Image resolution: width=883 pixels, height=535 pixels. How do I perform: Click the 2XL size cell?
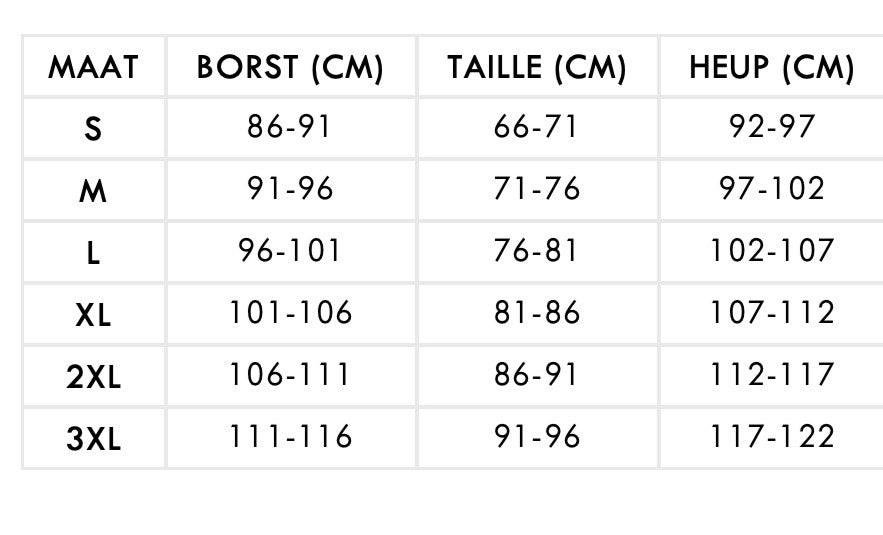coord(93,377)
